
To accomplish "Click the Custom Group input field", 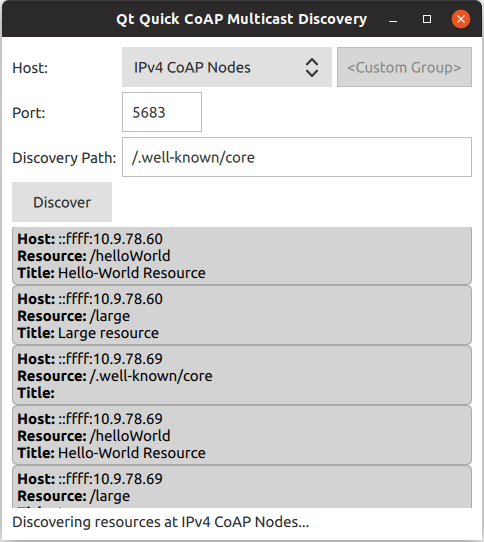I will (404, 67).
